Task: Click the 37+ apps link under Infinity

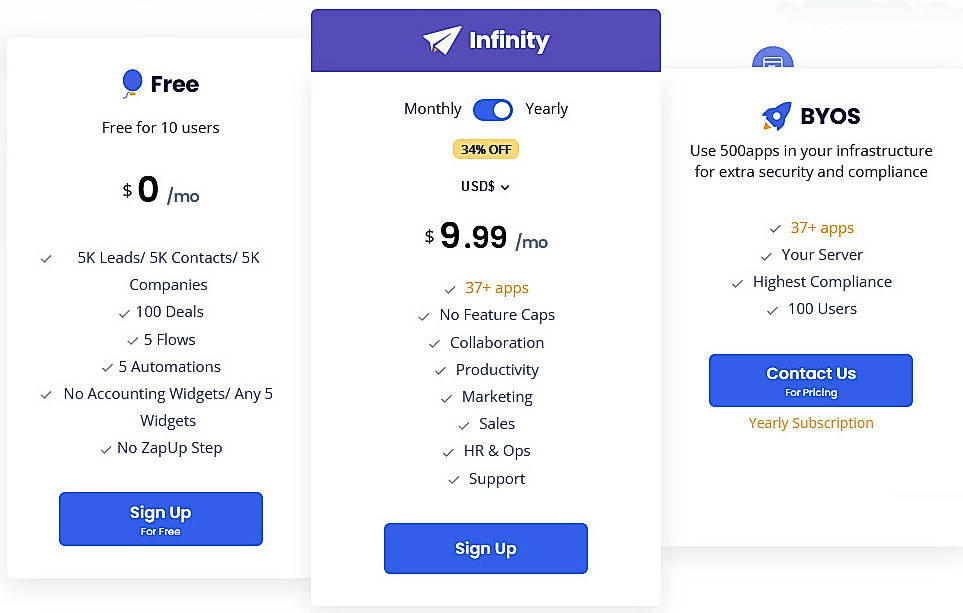Action: click(x=496, y=288)
